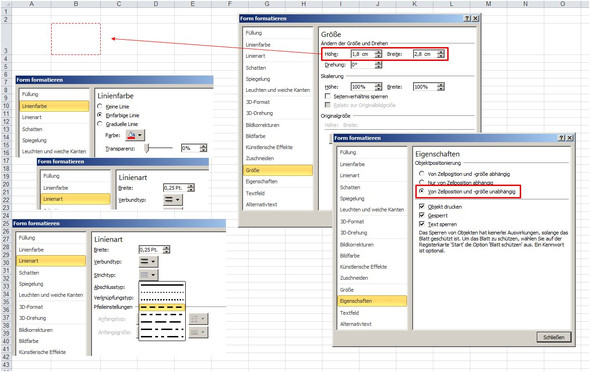Click help icon in Größe dialog title bar
590x372 pixels.
tap(467, 18)
